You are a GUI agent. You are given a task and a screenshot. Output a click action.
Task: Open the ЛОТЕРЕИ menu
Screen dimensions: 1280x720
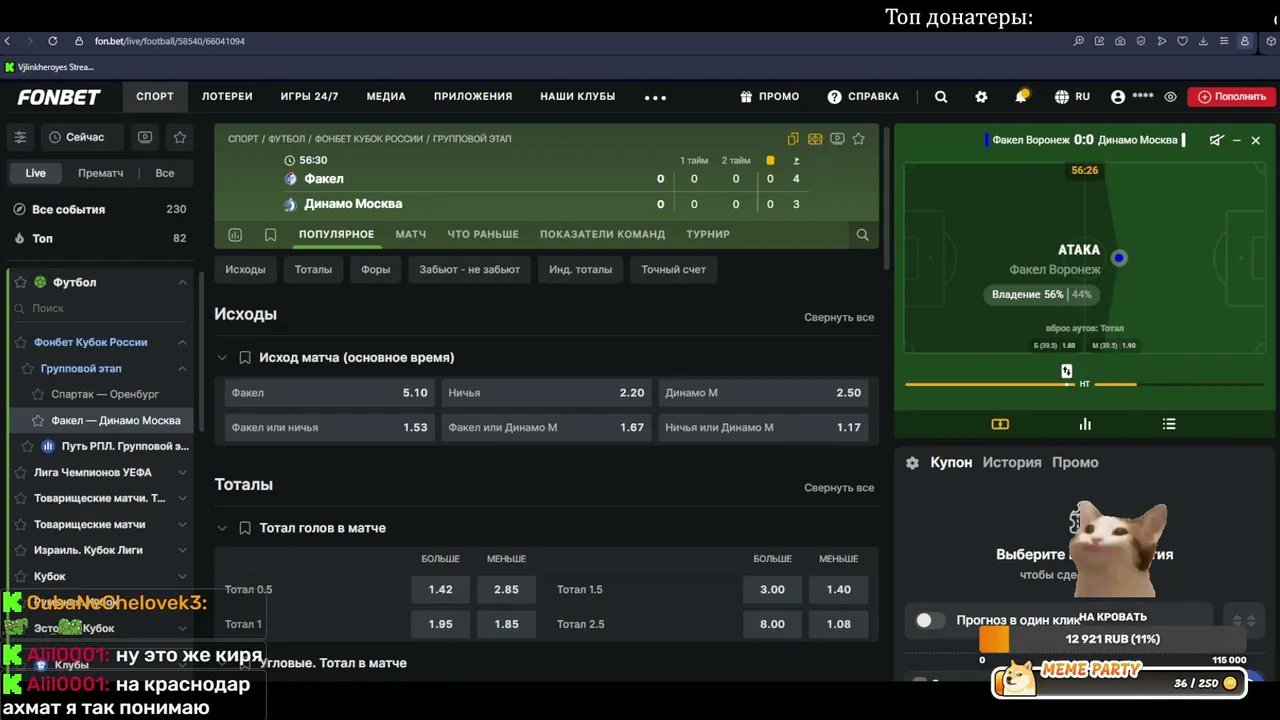click(x=227, y=97)
